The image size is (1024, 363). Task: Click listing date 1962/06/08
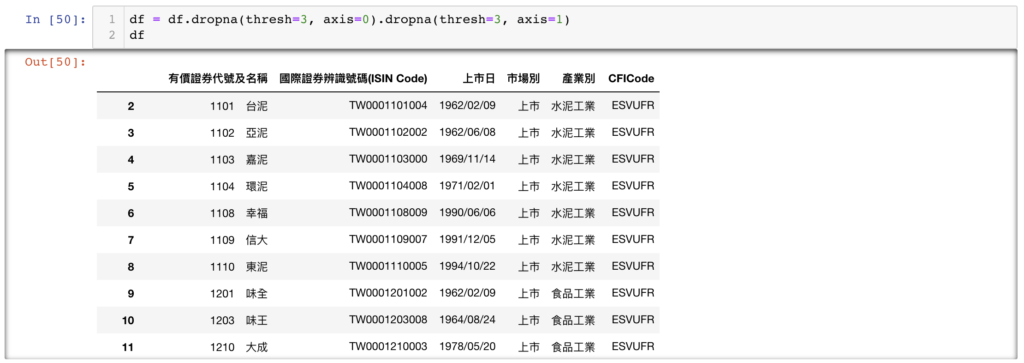[x=468, y=133]
